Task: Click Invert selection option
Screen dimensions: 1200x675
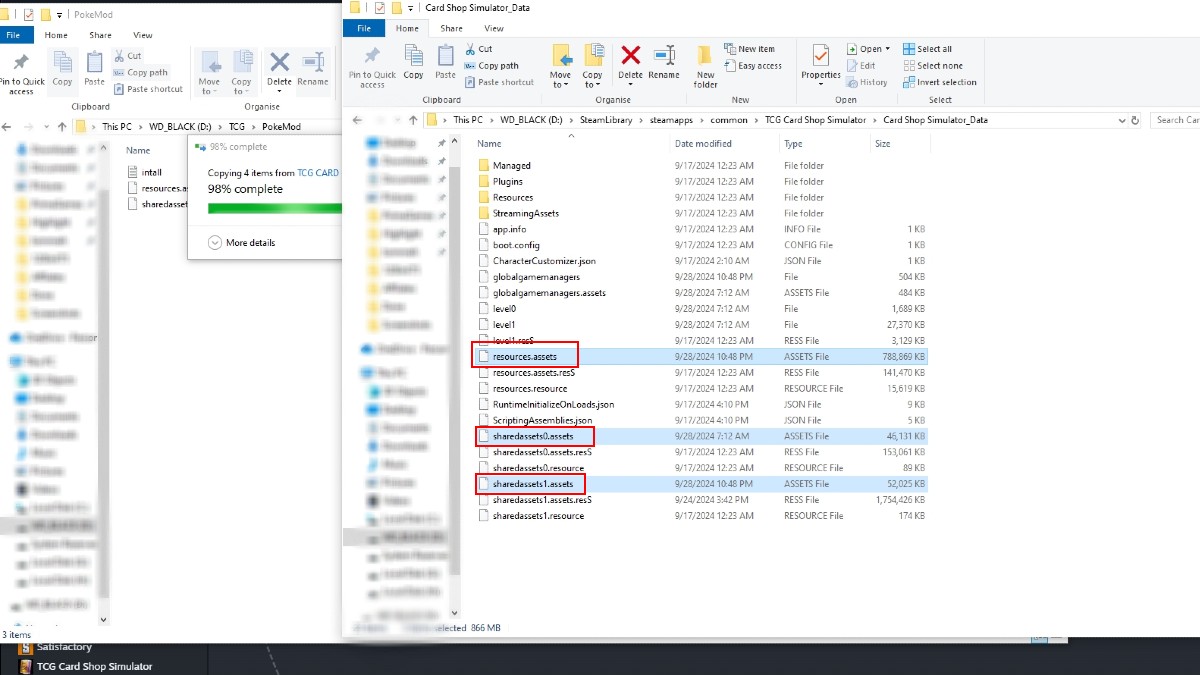Action: click(939, 82)
